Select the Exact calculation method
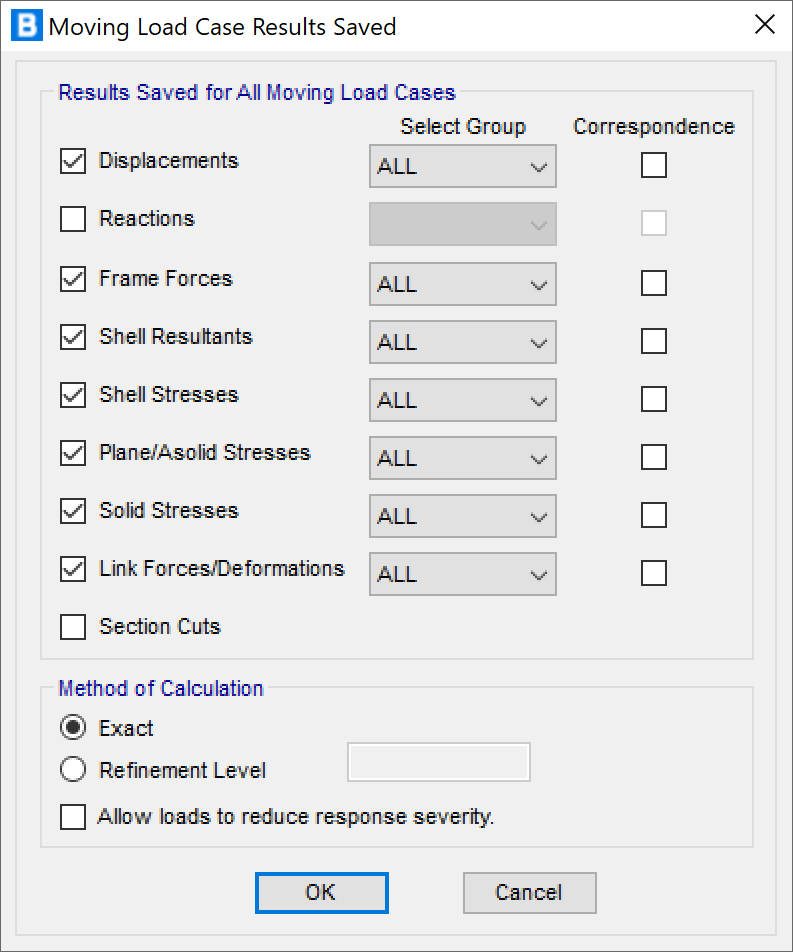Viewport: 793px width, 952px height. [73, 728]
